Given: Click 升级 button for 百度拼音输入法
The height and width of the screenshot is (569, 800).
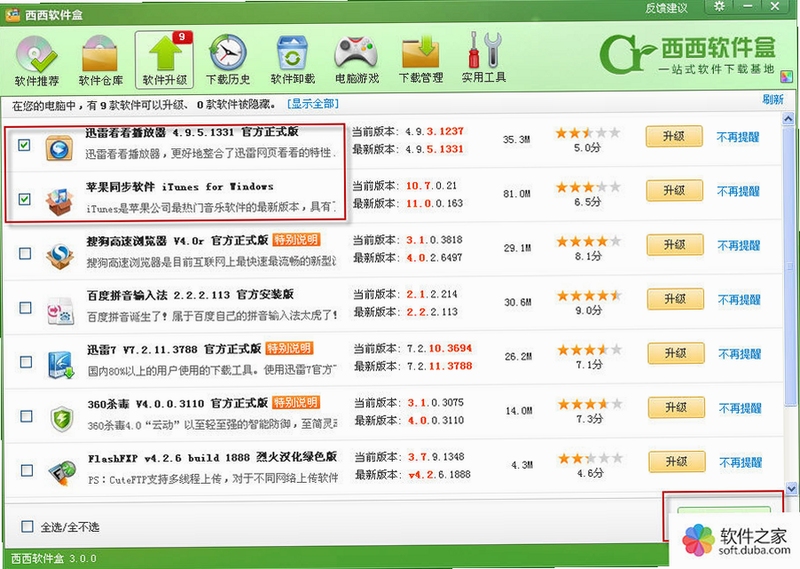Looking at the screenshot, I should [x=675, y=299].
